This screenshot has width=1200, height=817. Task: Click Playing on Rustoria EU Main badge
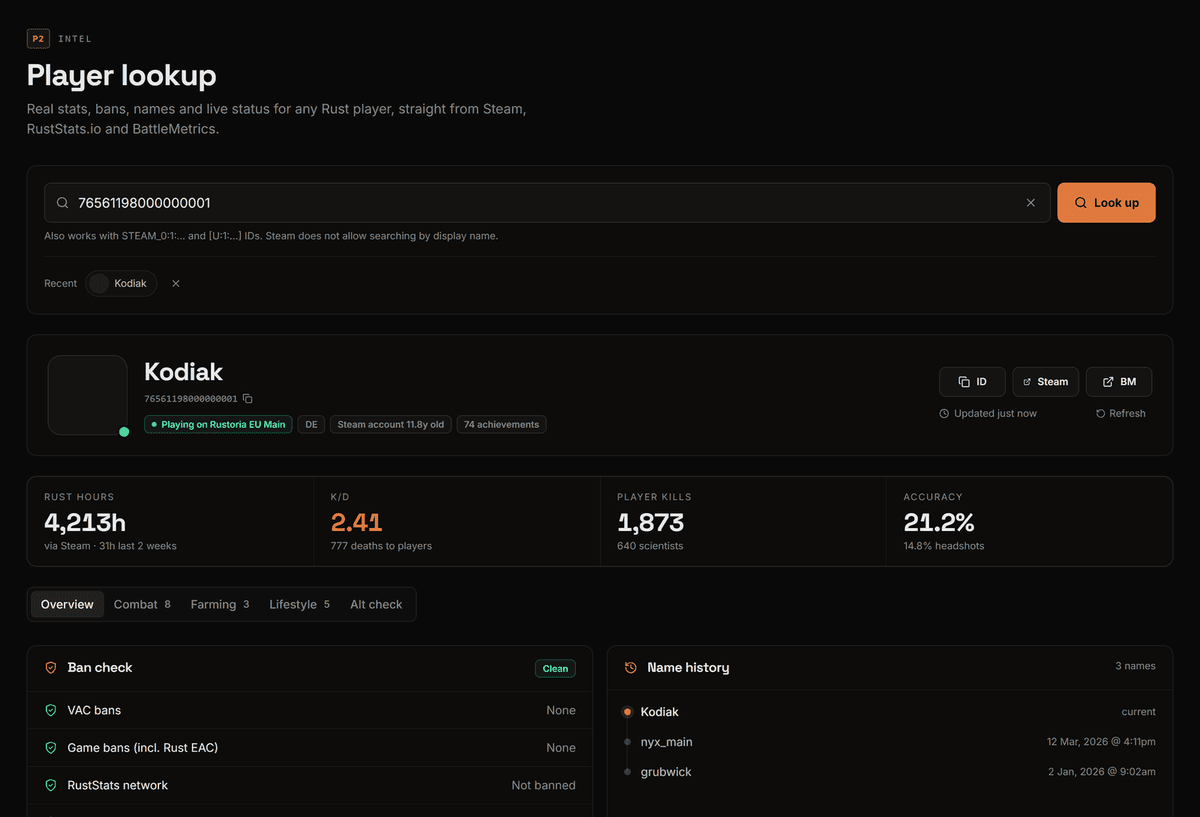(x=218, y=424)
